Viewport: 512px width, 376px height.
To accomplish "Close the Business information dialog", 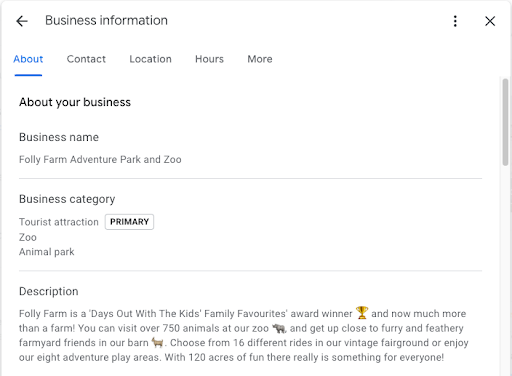I will (x=490, y=21).
